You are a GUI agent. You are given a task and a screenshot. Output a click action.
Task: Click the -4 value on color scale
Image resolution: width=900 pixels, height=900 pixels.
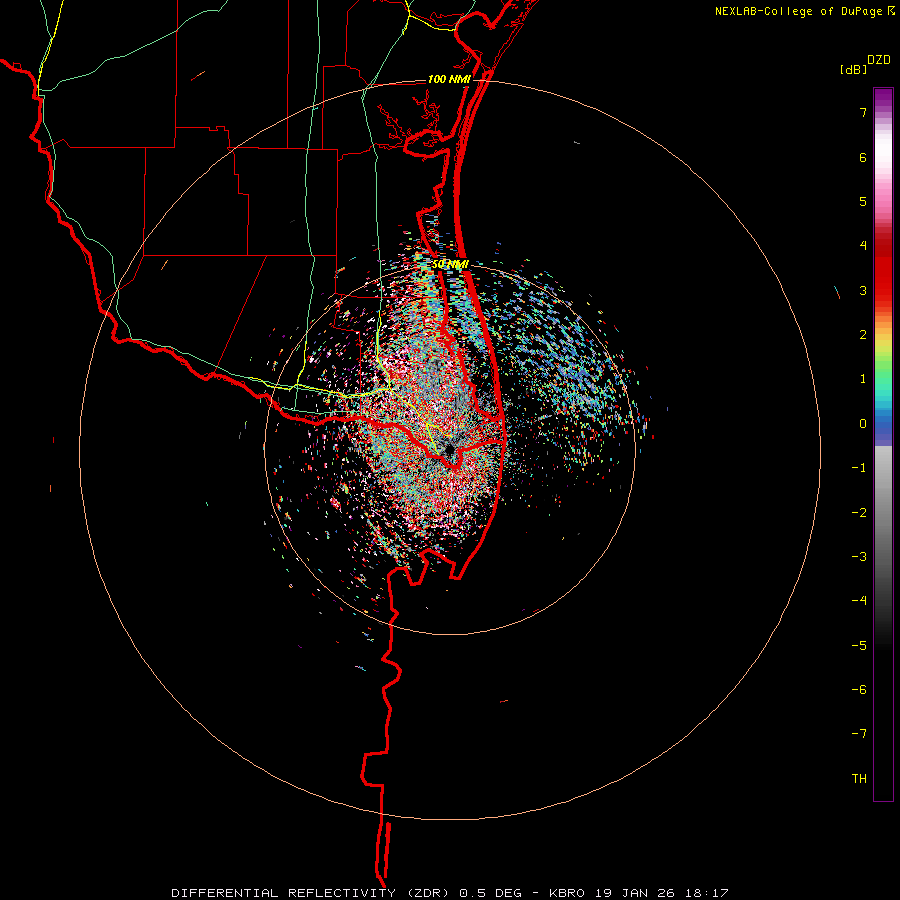[859, 601]
